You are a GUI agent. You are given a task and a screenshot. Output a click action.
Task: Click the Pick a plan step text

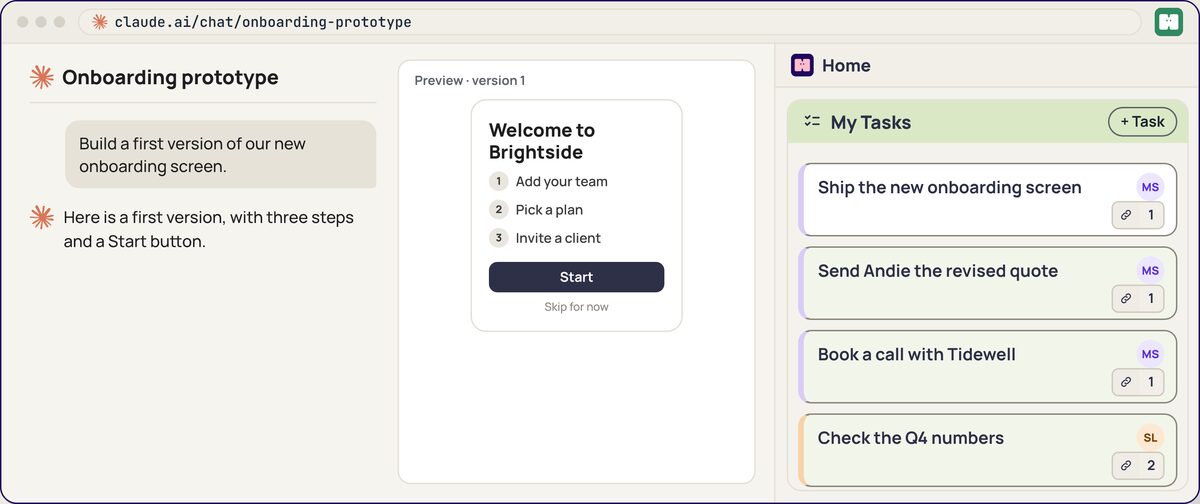tap(549, 209)
